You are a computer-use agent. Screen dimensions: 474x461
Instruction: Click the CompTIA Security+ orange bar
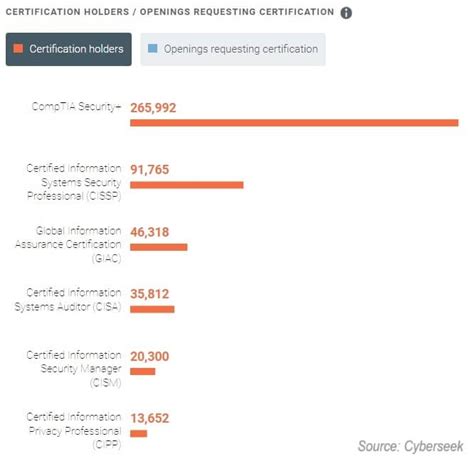click(x=294, y=123)
